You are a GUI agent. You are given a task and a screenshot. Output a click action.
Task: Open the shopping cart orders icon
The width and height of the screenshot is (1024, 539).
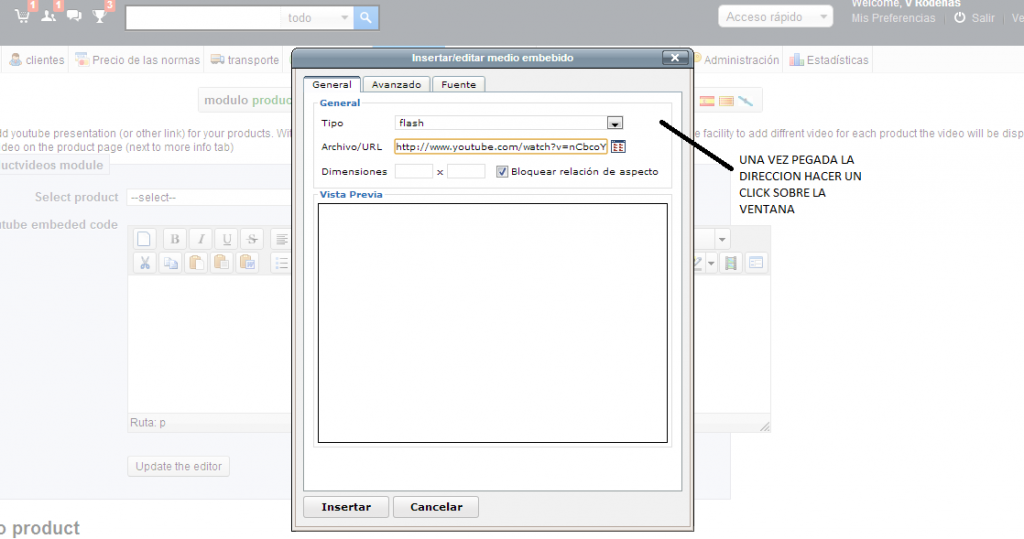(22, 16)
